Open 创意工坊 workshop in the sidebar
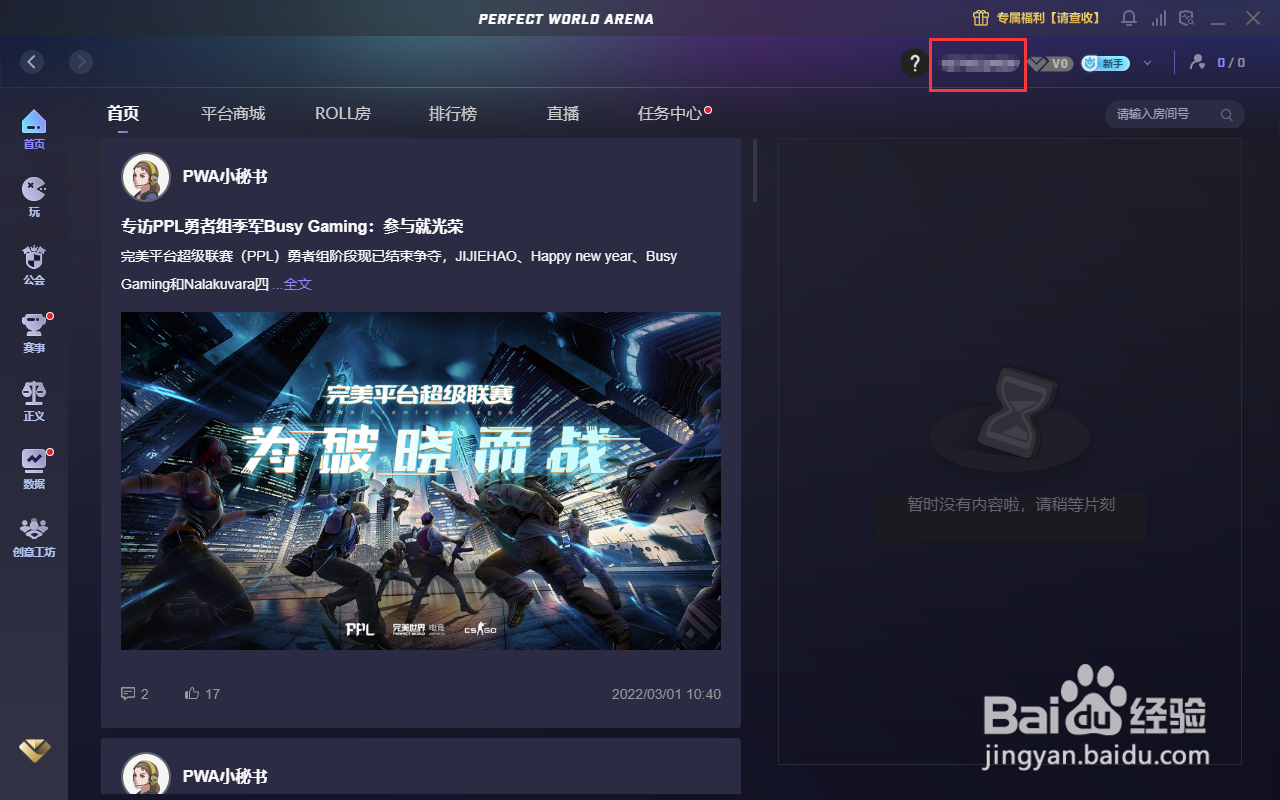Image resolution: width=1280 pixels, height=800 pixels. point(34,538)
